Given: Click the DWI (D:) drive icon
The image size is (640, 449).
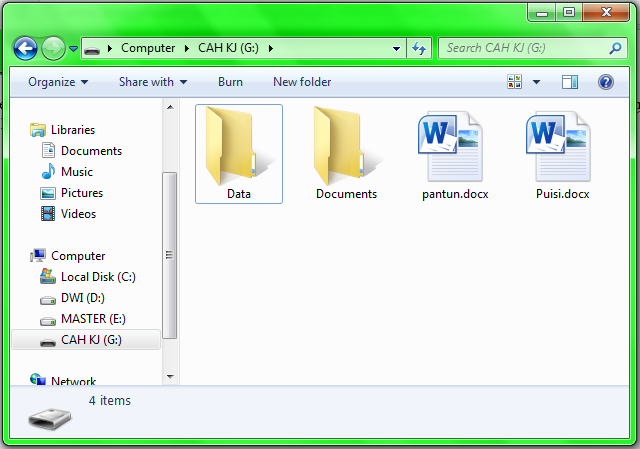Looking at the screenshot, I should 48,300.
